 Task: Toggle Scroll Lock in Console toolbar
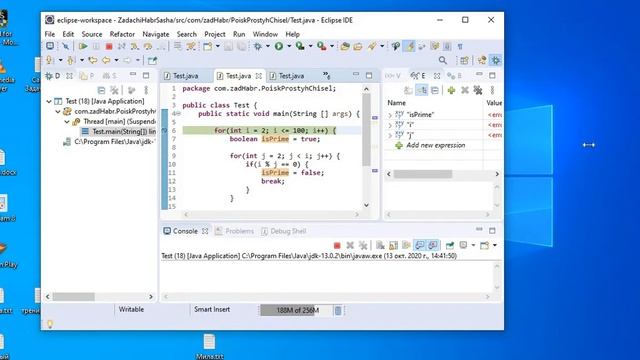click(393, 245)
